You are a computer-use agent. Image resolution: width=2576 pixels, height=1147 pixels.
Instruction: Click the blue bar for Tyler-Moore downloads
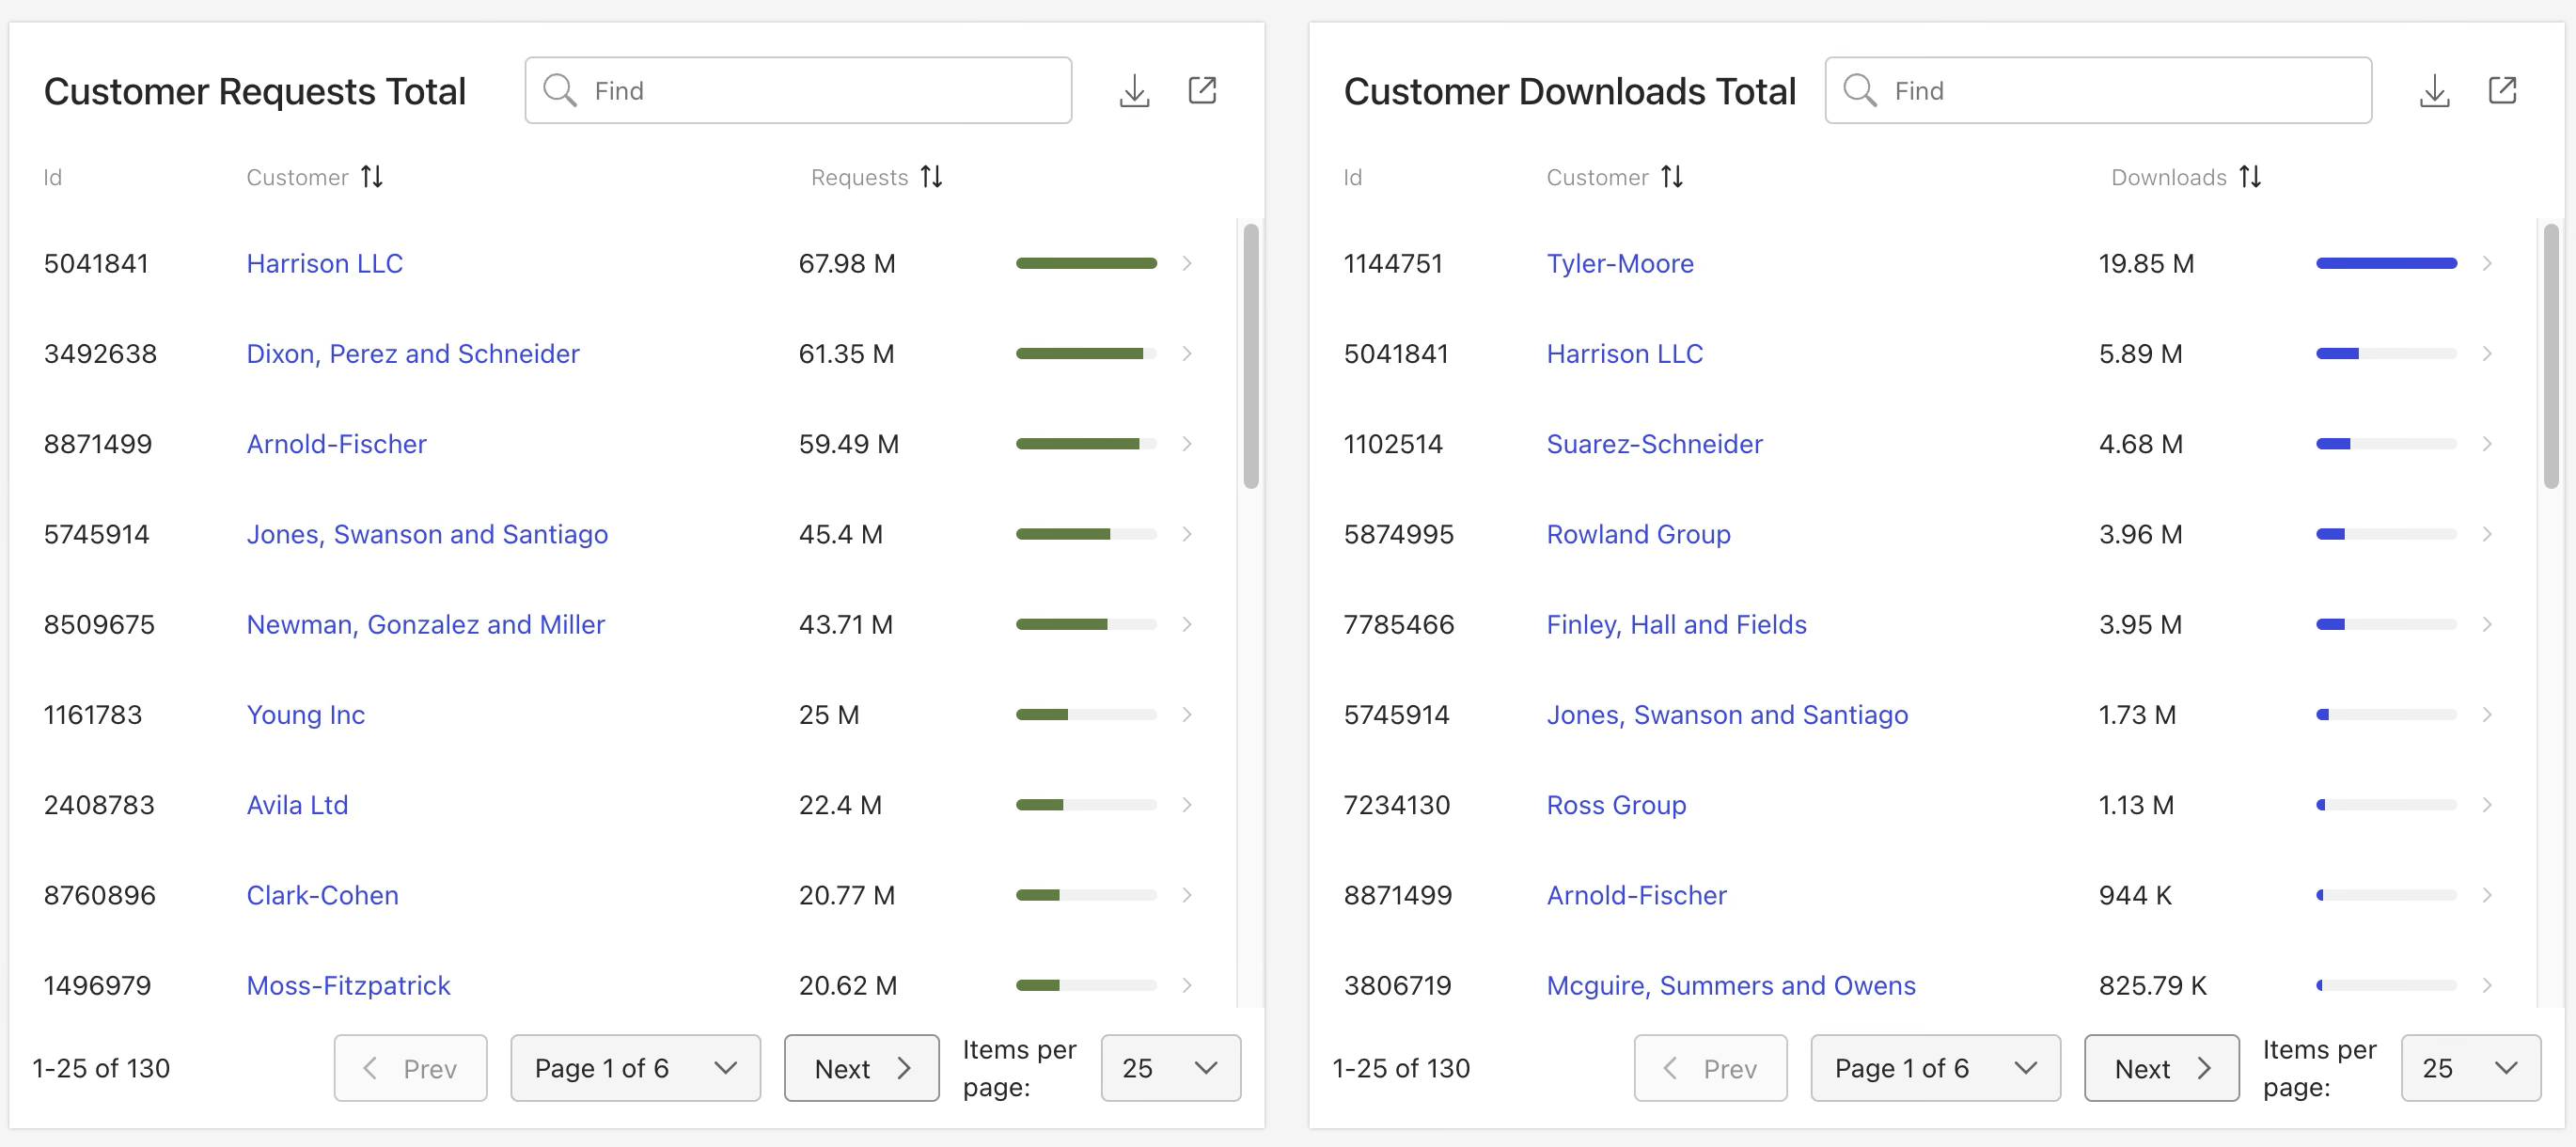[2386, 264]
